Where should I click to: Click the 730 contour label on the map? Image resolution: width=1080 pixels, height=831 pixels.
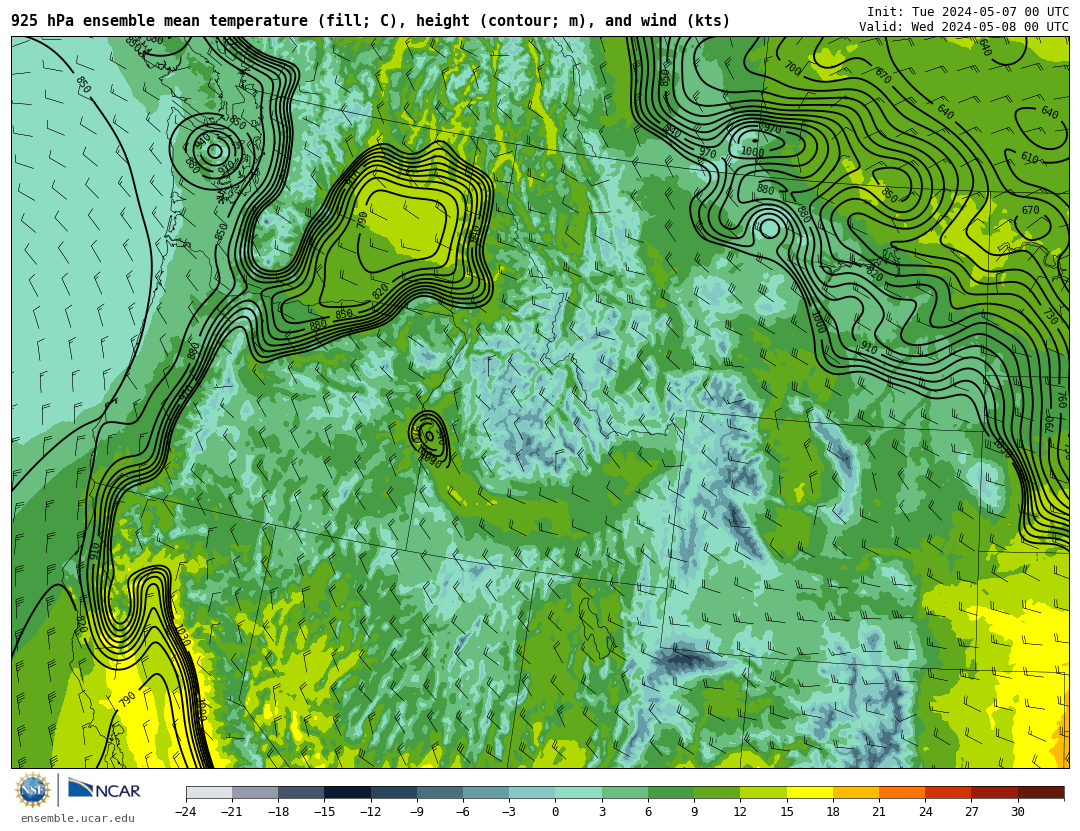1050,316
